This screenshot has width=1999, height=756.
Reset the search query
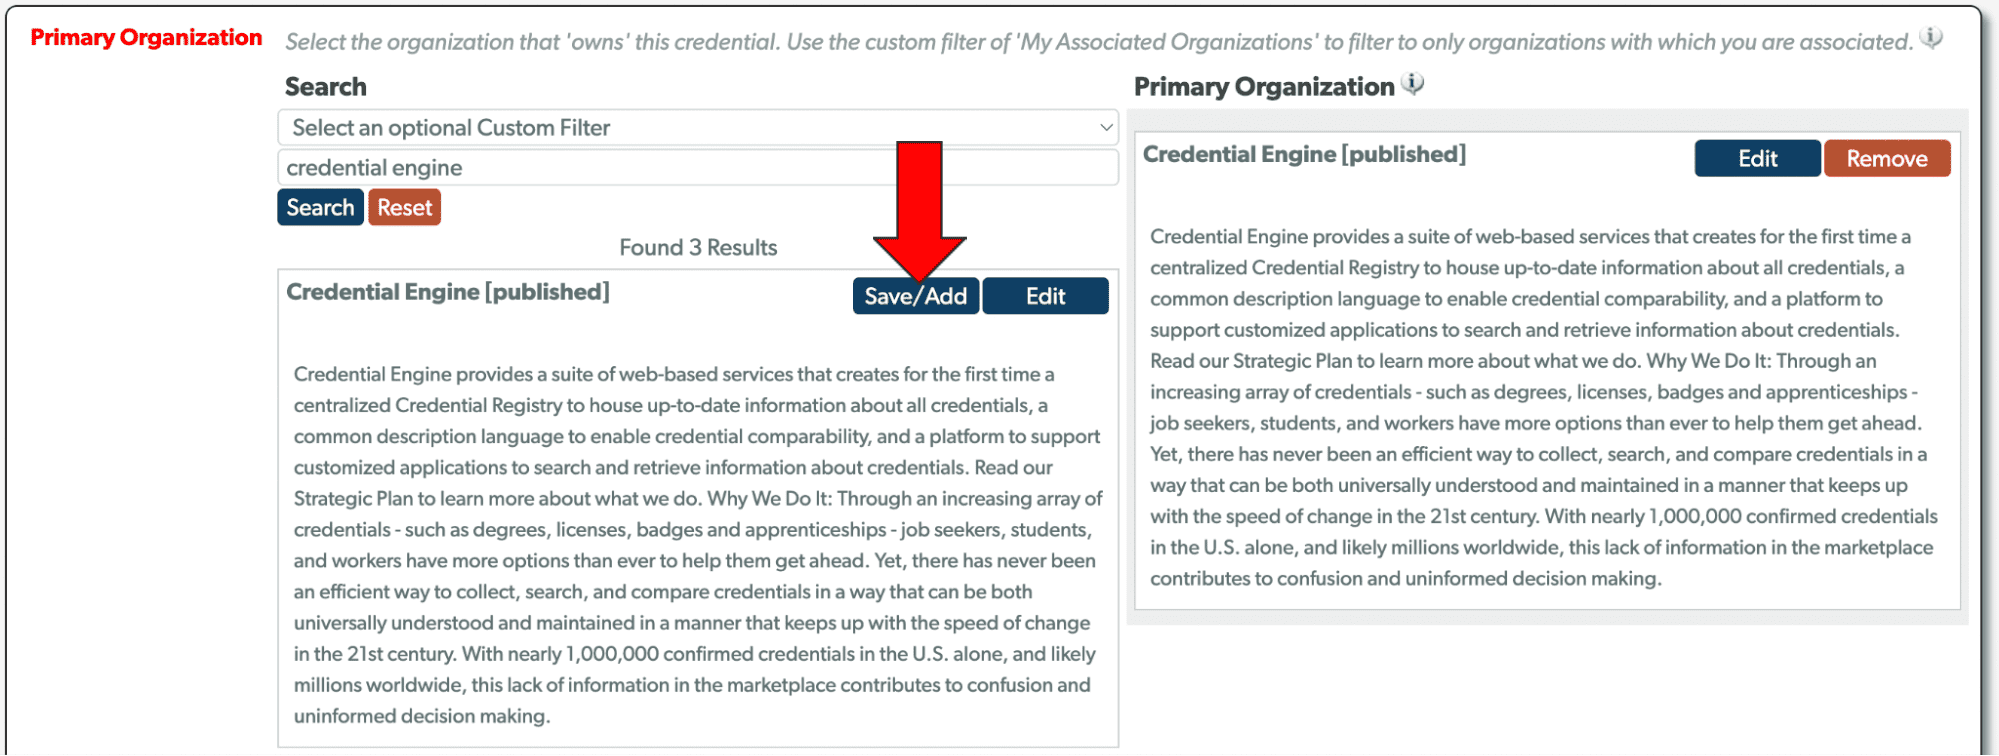[404, 207]
